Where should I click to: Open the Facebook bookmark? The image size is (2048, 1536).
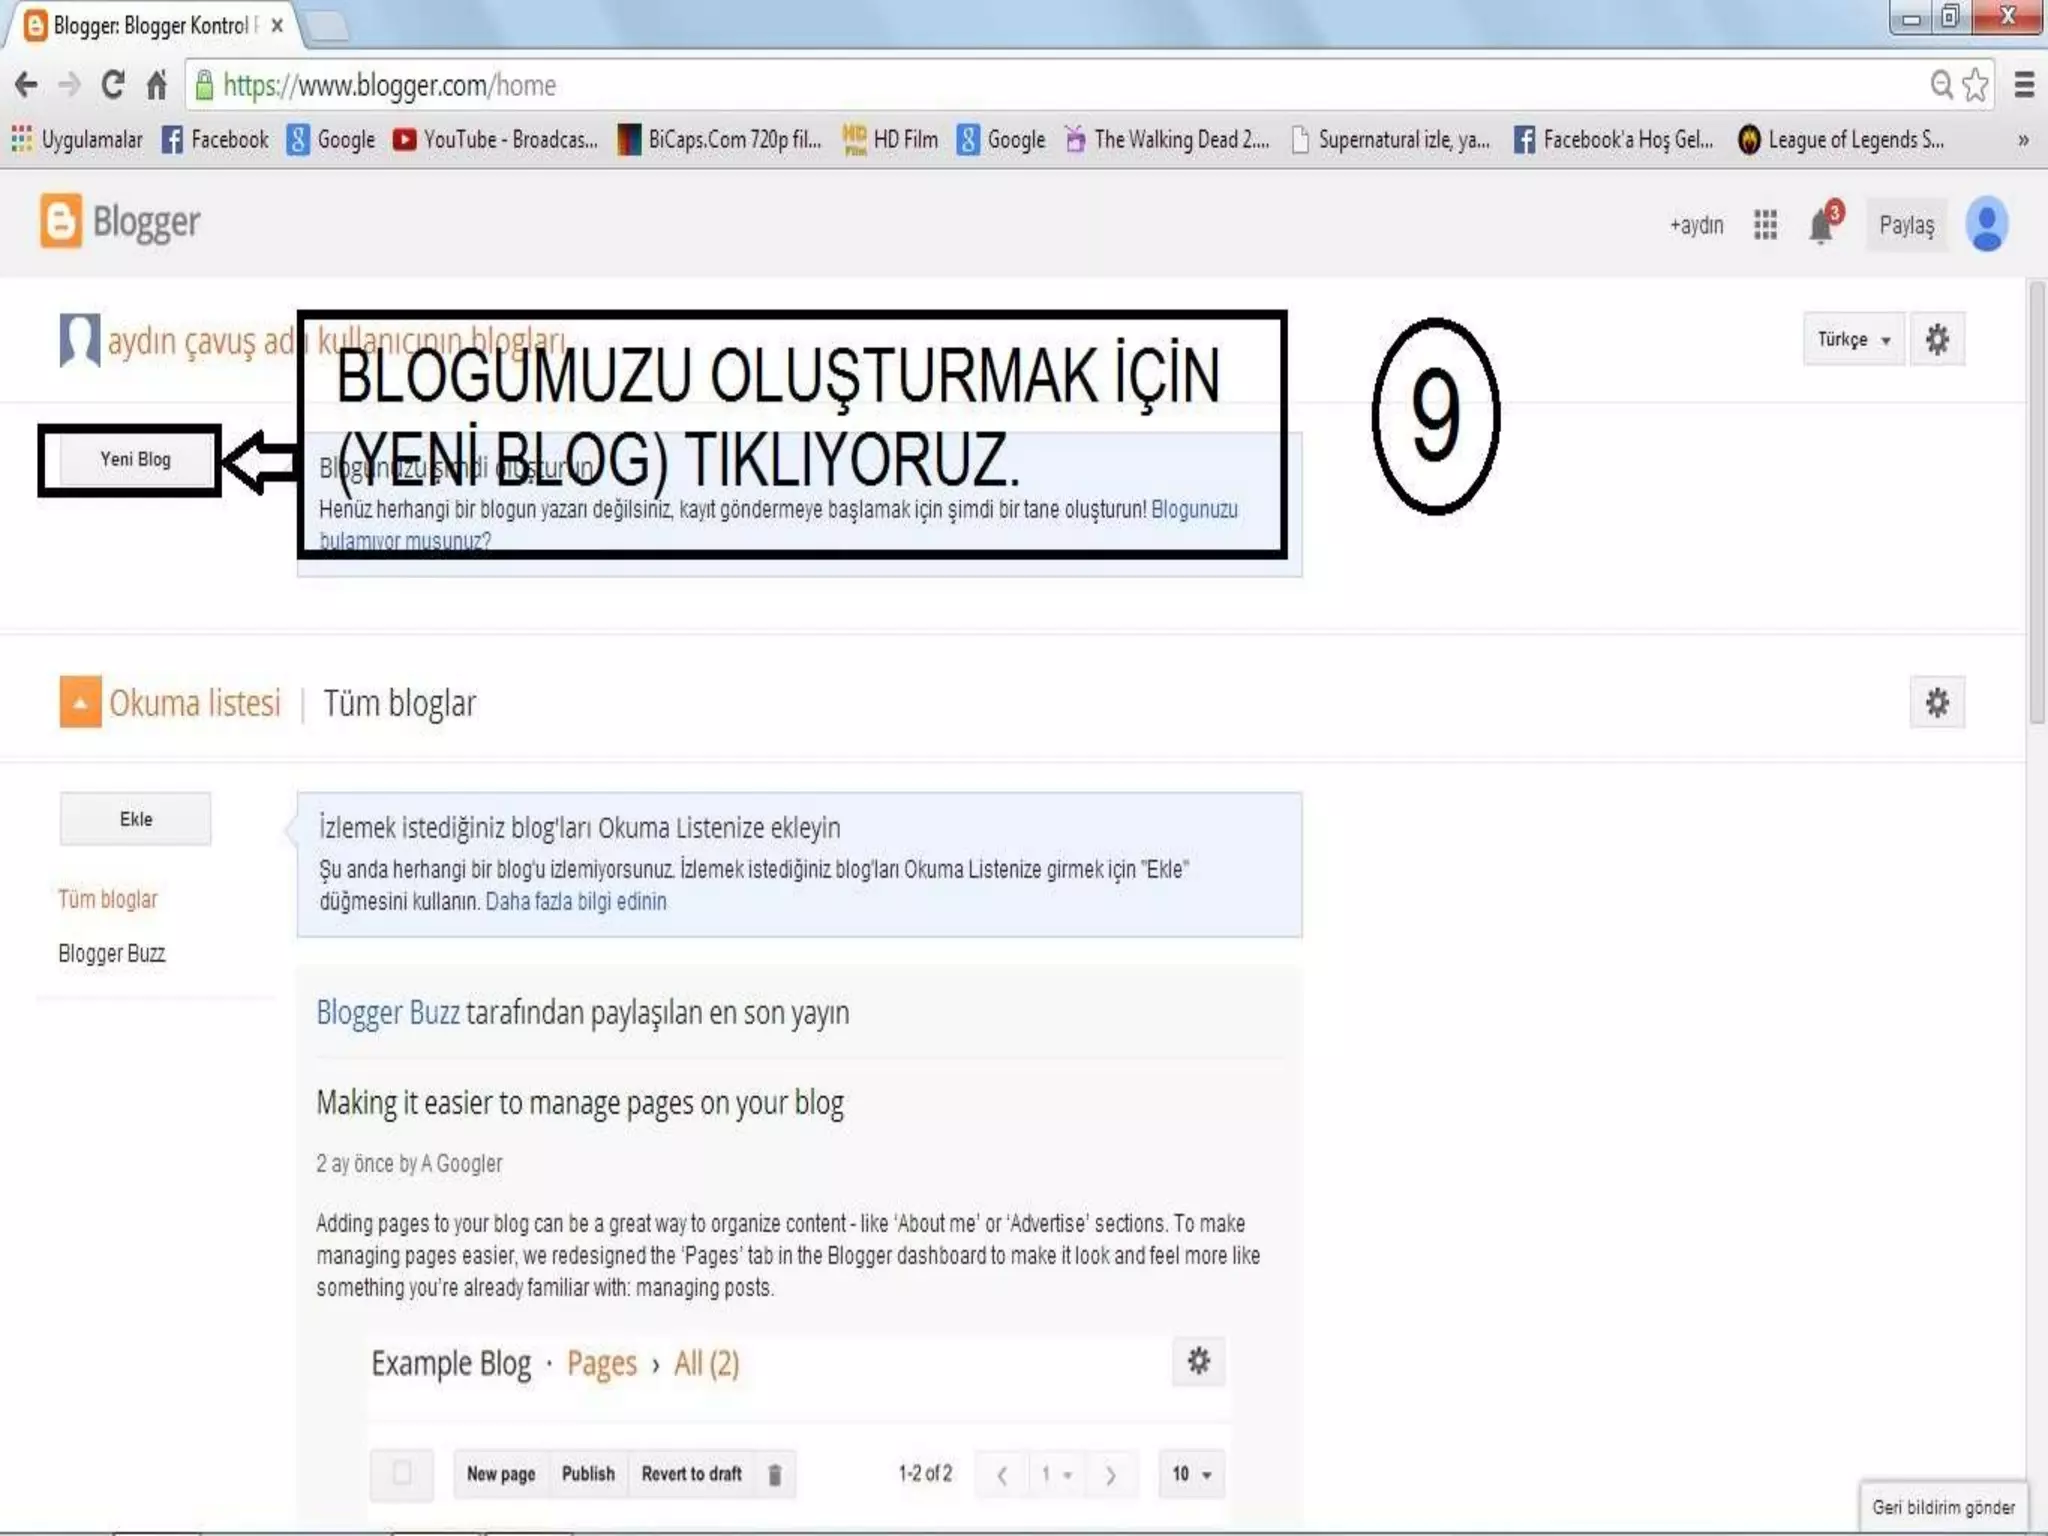215,139
